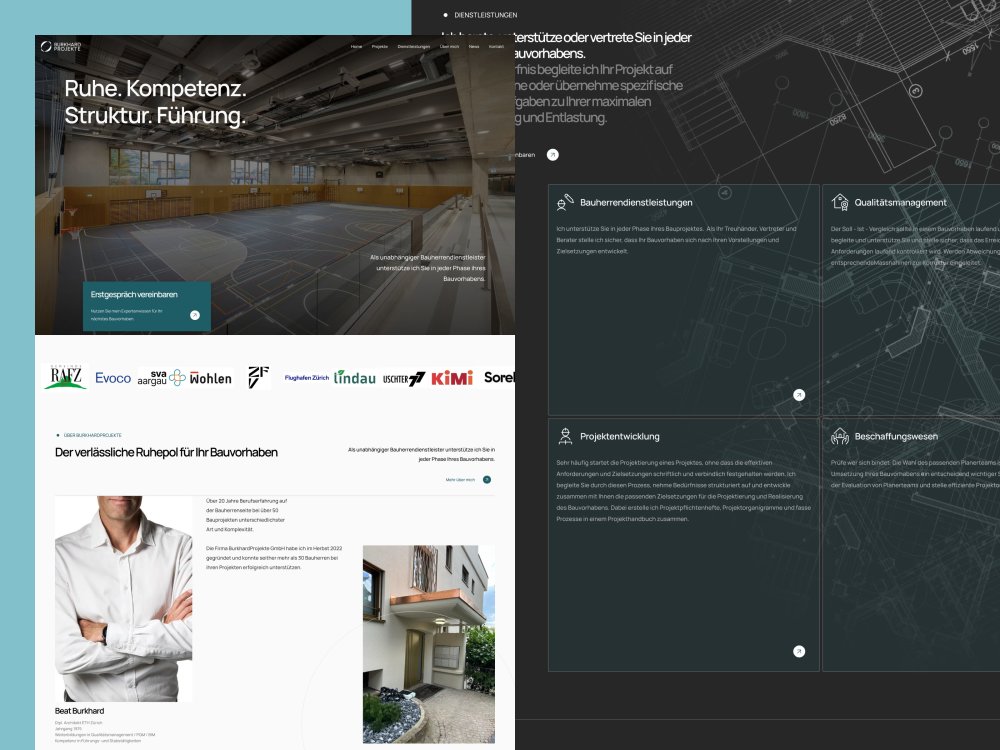The width and height of the screenshot is (1000, 750).
Task: Click the Erstgespräch vereinbaren button
Action: point(147,306)
